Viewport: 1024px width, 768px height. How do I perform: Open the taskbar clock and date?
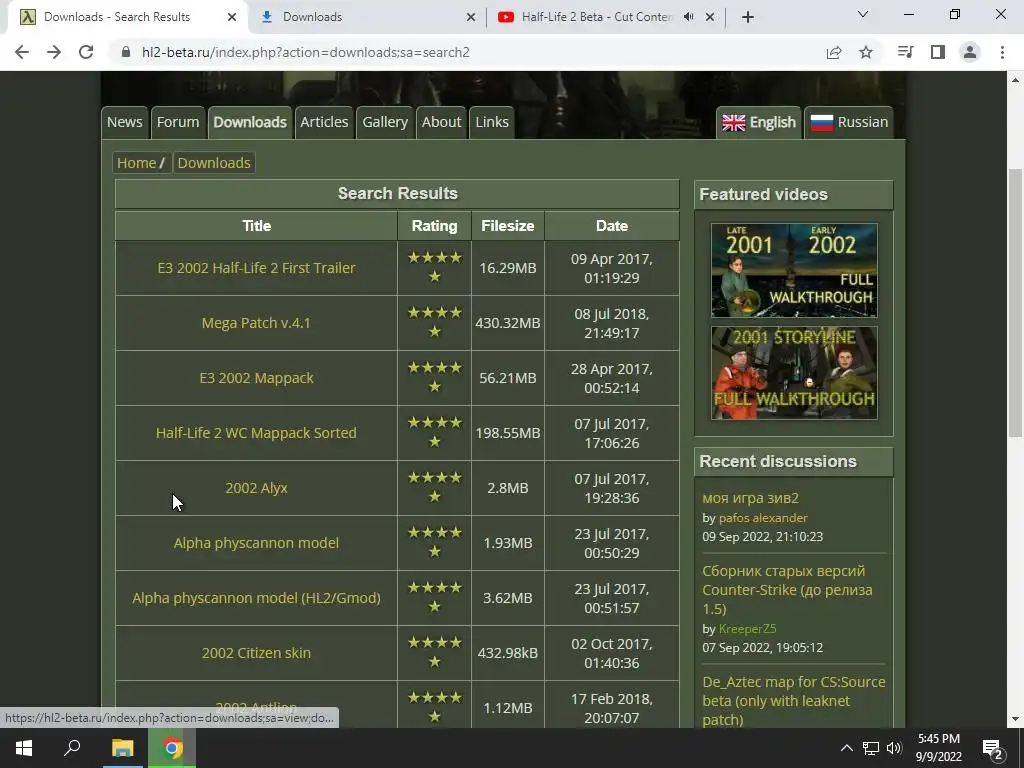click(938, 748)
